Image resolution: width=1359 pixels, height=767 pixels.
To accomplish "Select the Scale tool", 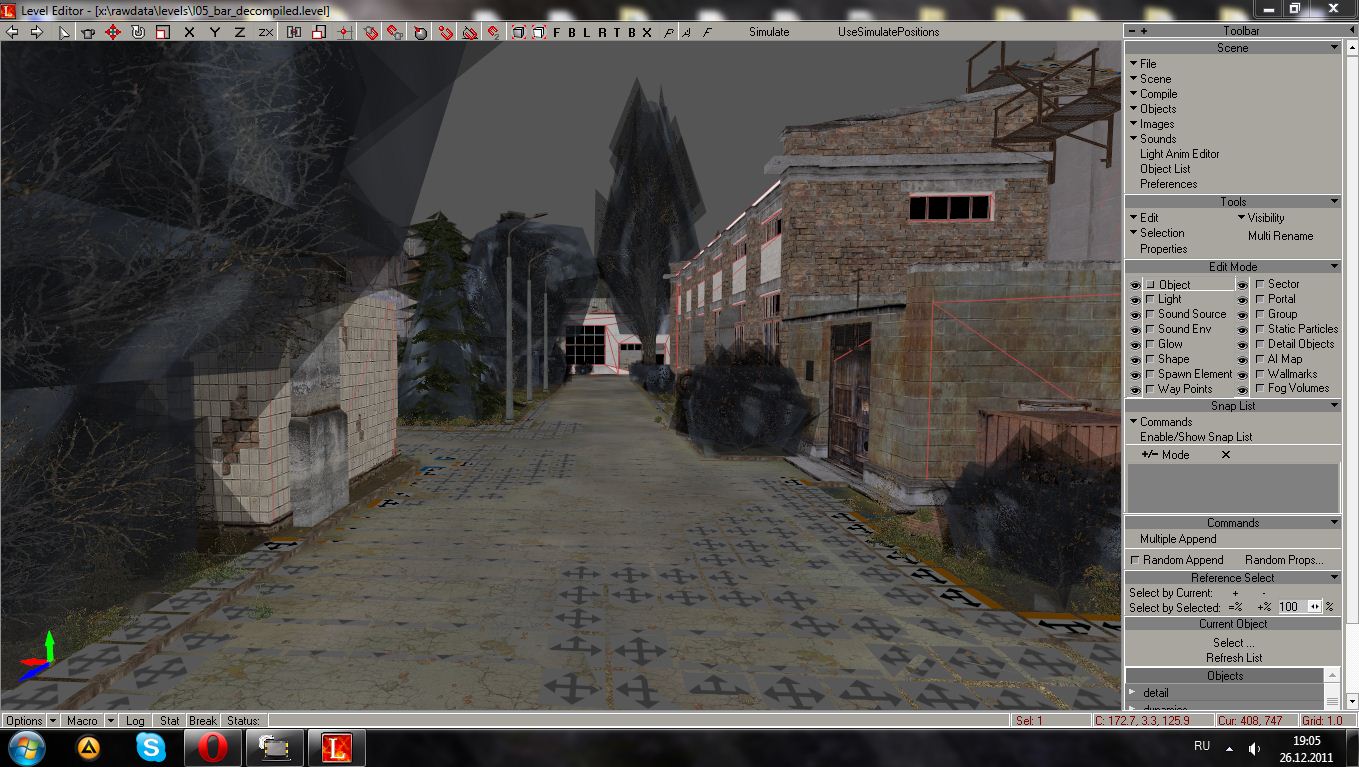I will tap(162, 32).
